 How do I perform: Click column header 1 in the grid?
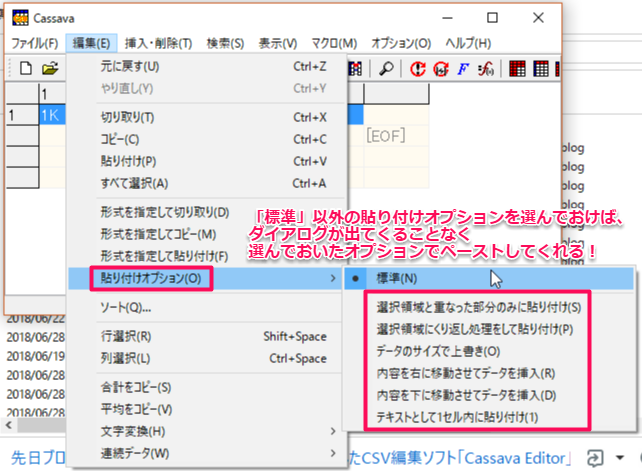tap(52, 94)
